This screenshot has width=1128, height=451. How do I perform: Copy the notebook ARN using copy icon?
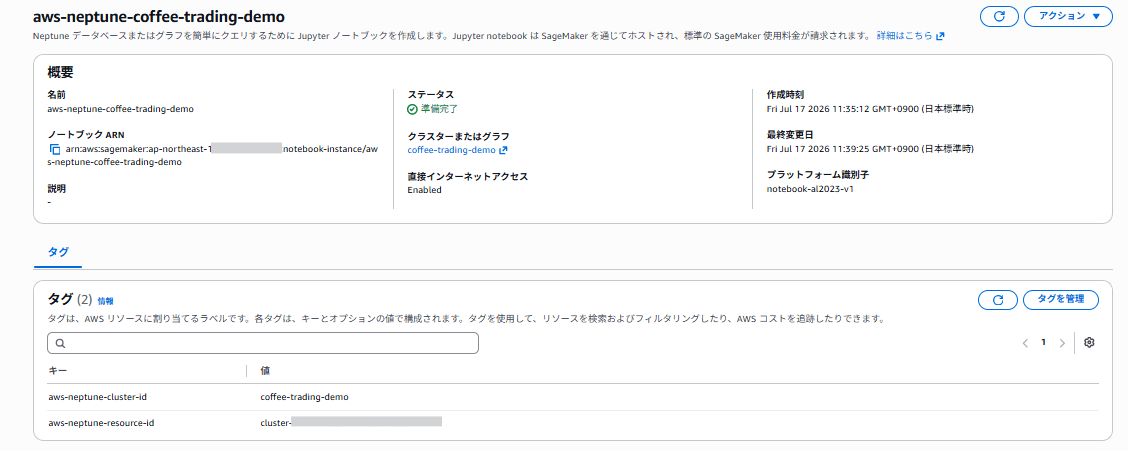[x=55, y=149]
